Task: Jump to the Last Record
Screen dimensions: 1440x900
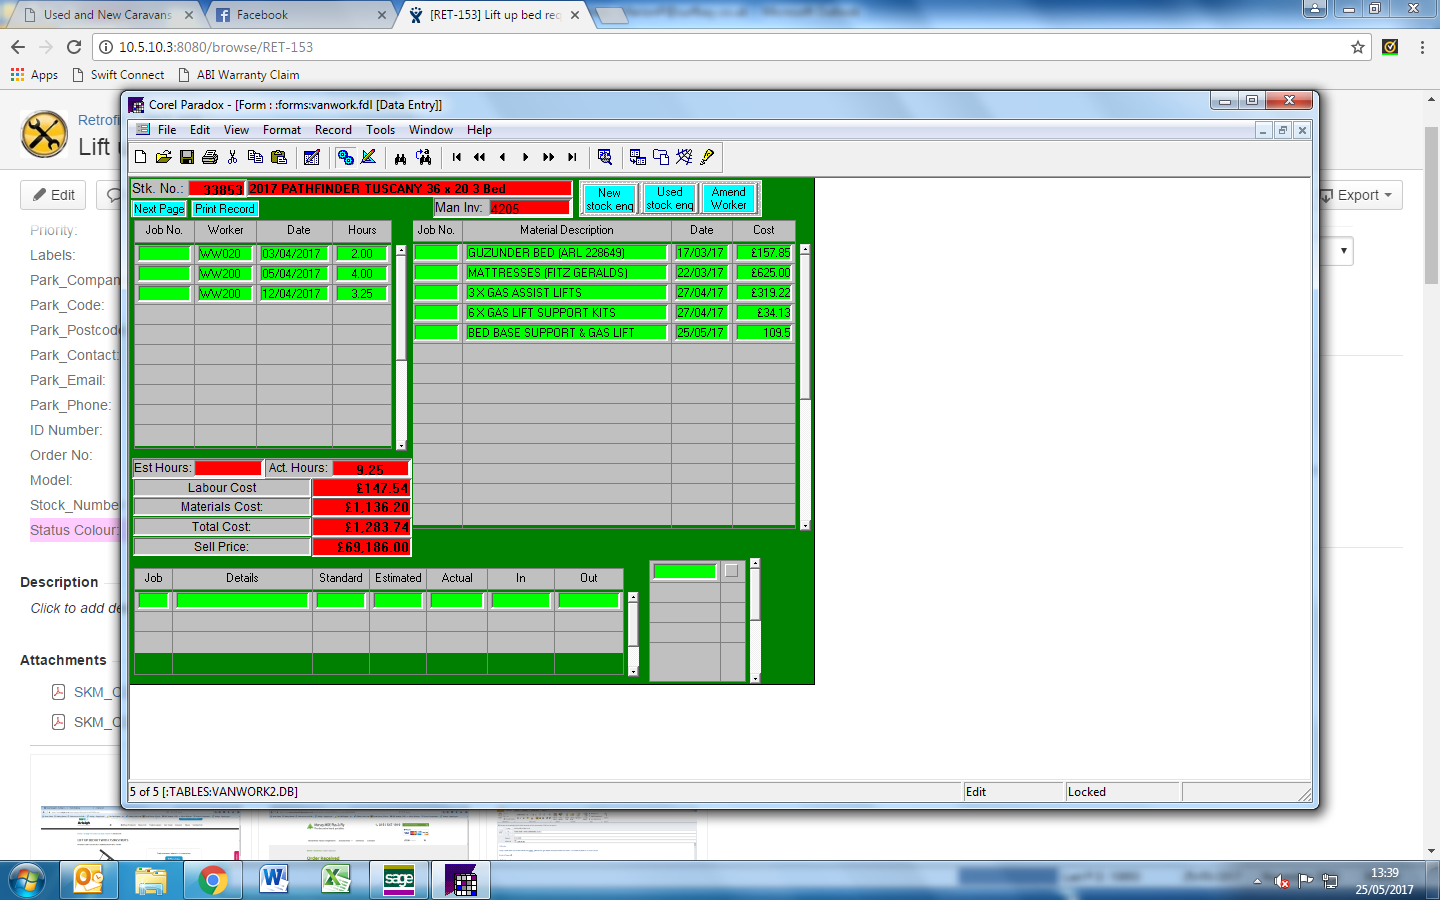Action: (x=572, y=157)
